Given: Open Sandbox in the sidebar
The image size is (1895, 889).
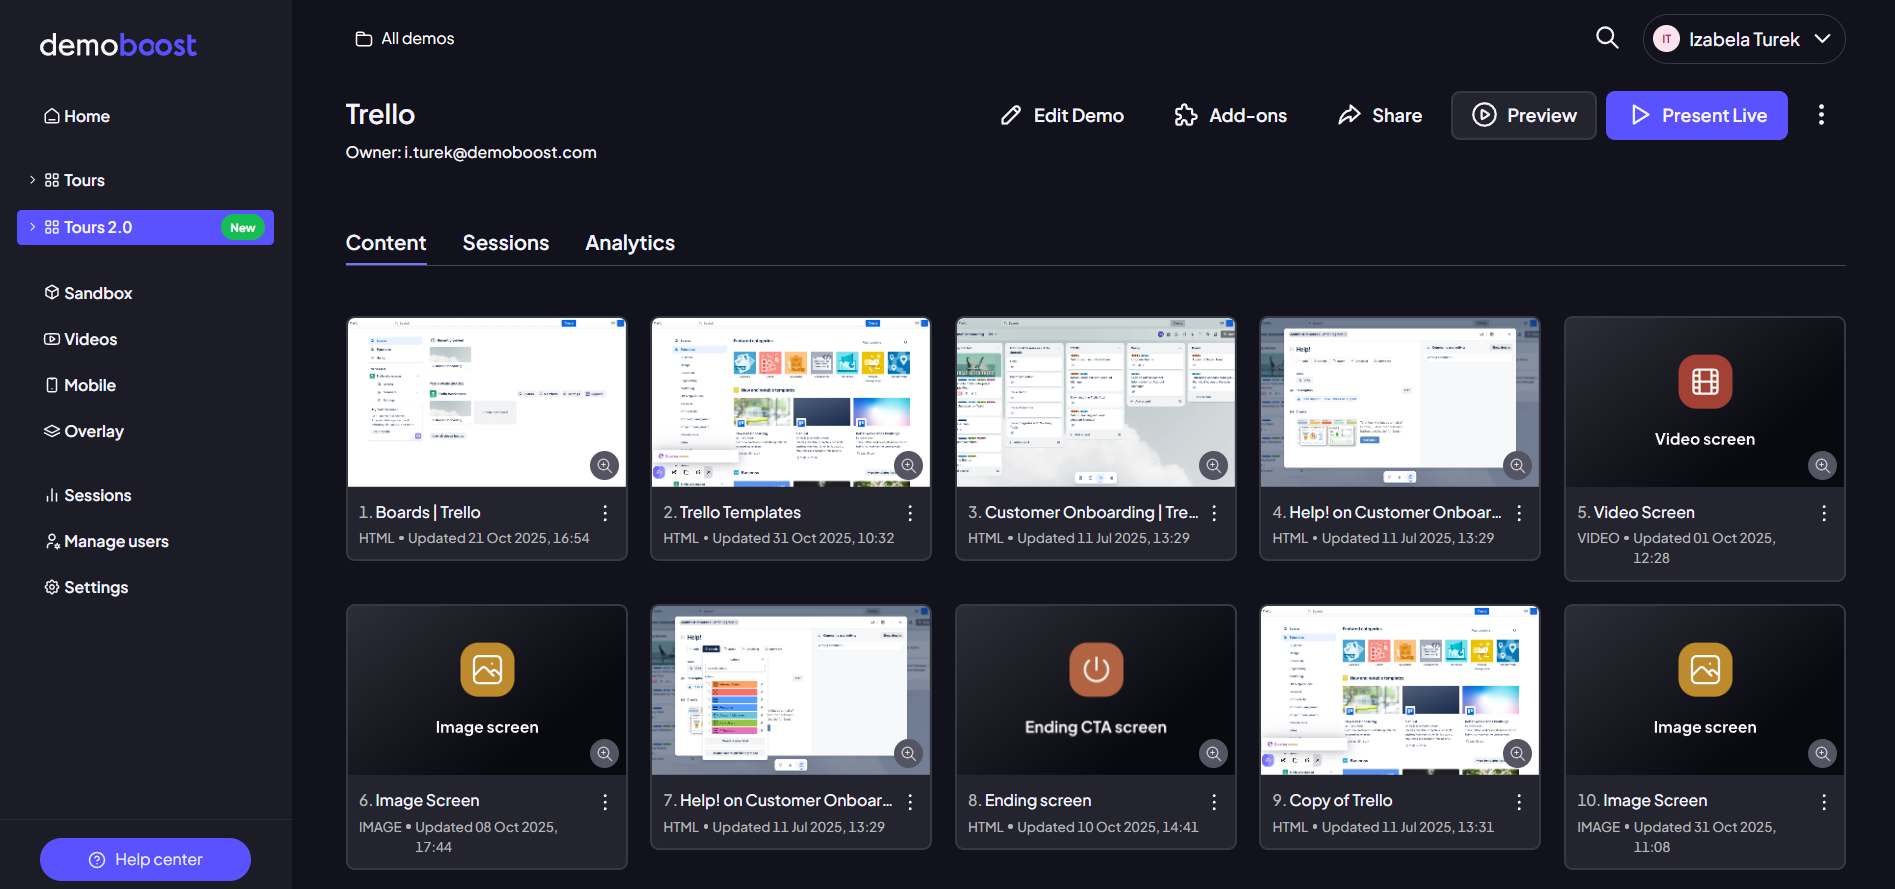Looking at the screenshot, I should coord(88,293).
